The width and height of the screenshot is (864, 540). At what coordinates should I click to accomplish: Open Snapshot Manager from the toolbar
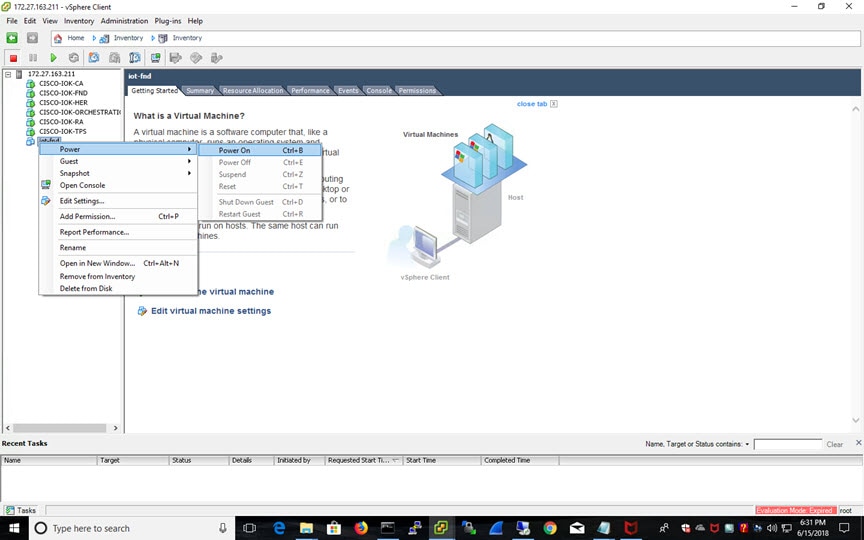coord(135,58)
